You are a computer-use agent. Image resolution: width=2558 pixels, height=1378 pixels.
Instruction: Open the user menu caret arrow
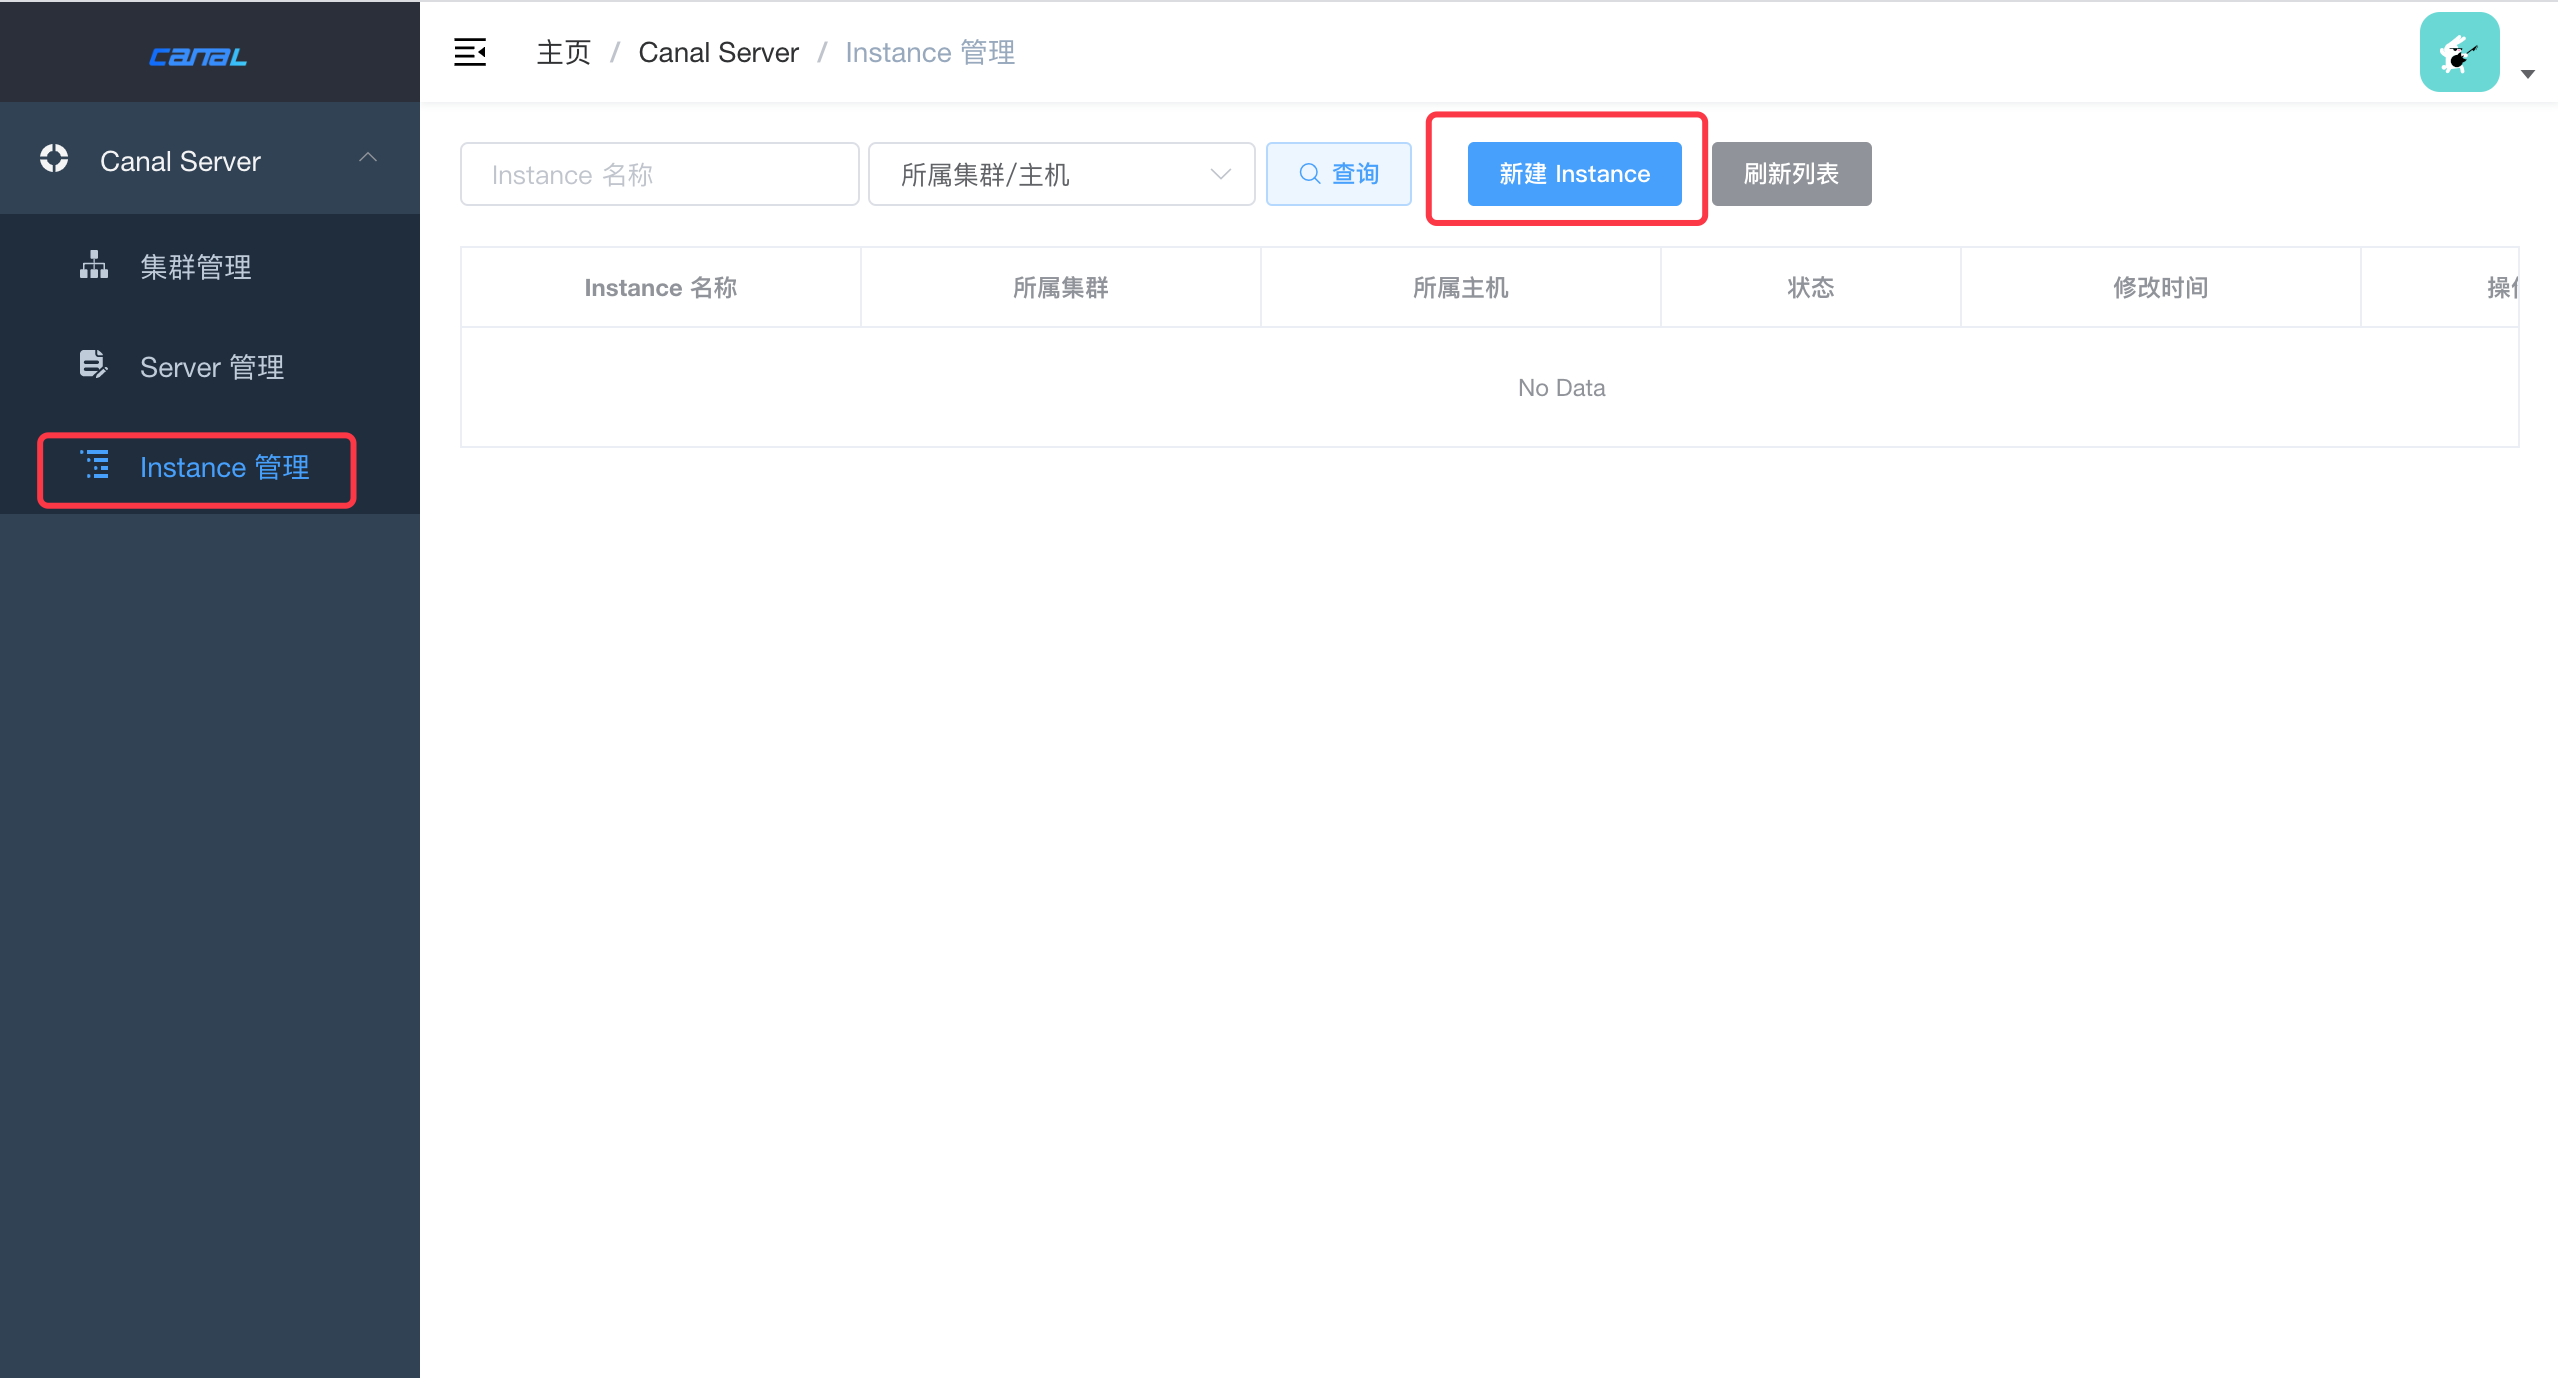point(2528,74)
